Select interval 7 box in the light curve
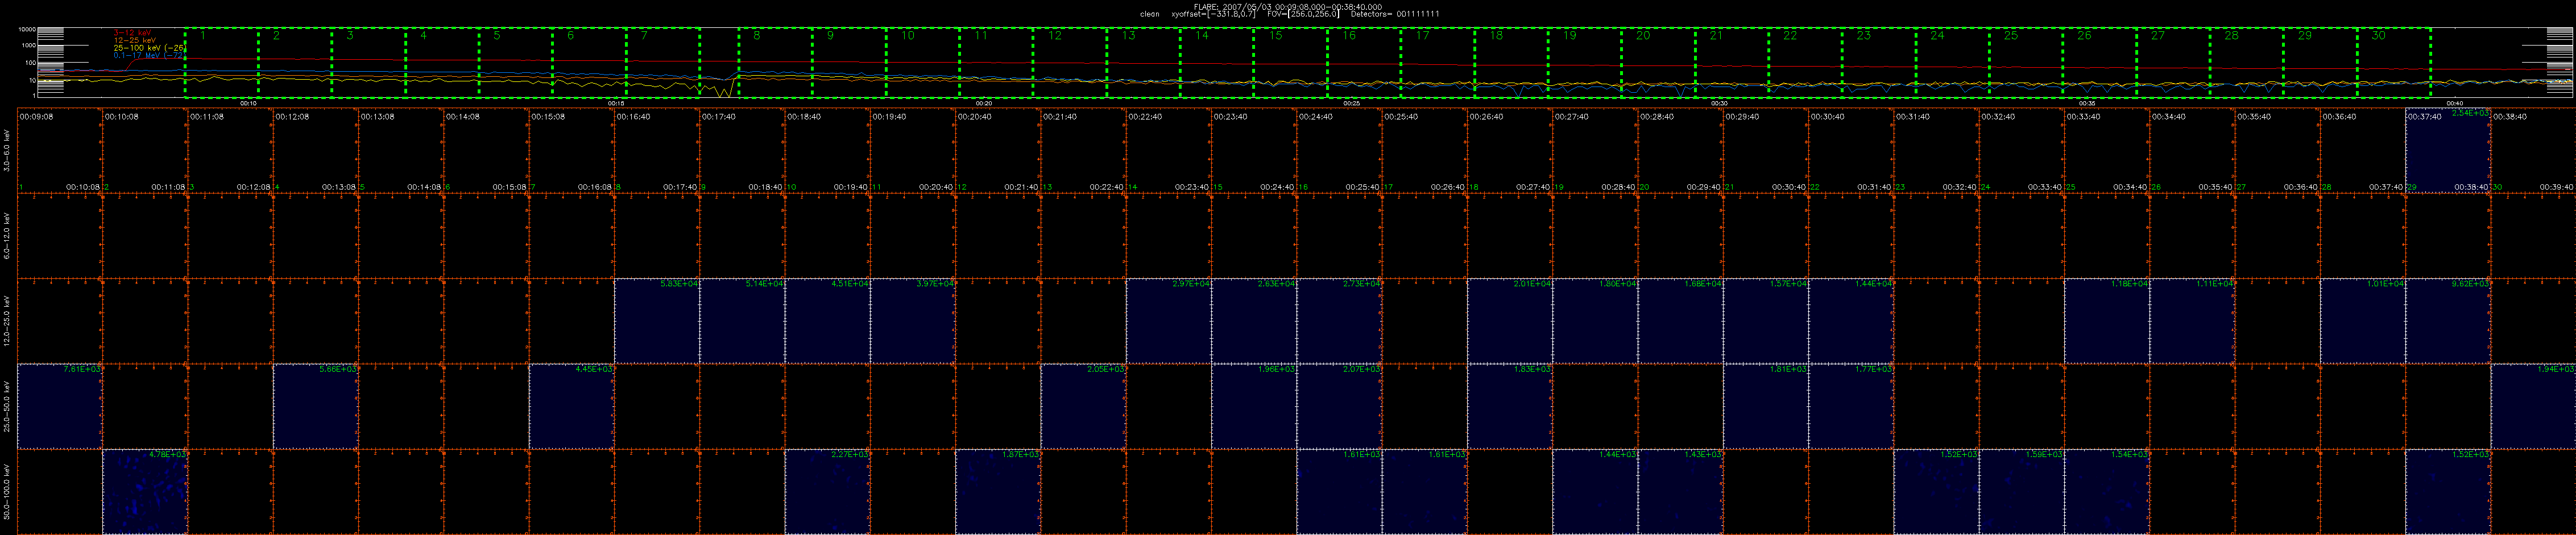This screenshot has width=2576, height=535. [663, 62]
